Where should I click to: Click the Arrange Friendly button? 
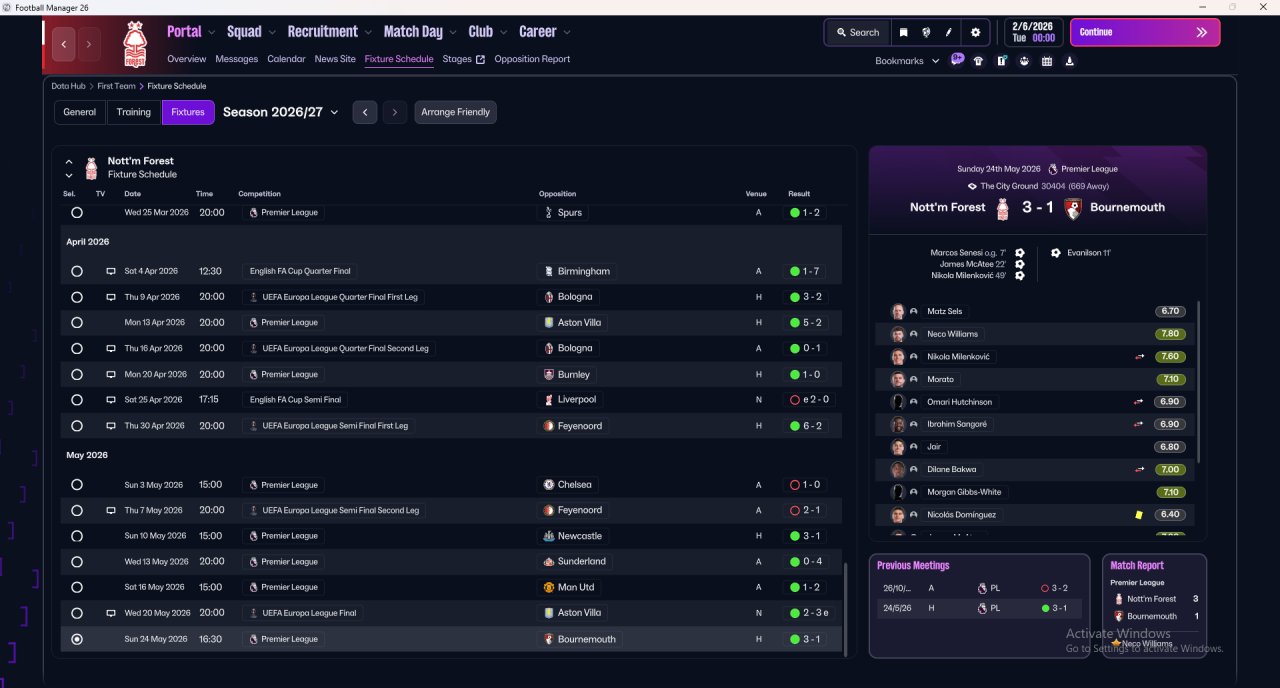pyautogui.click(x=455, y=112)
